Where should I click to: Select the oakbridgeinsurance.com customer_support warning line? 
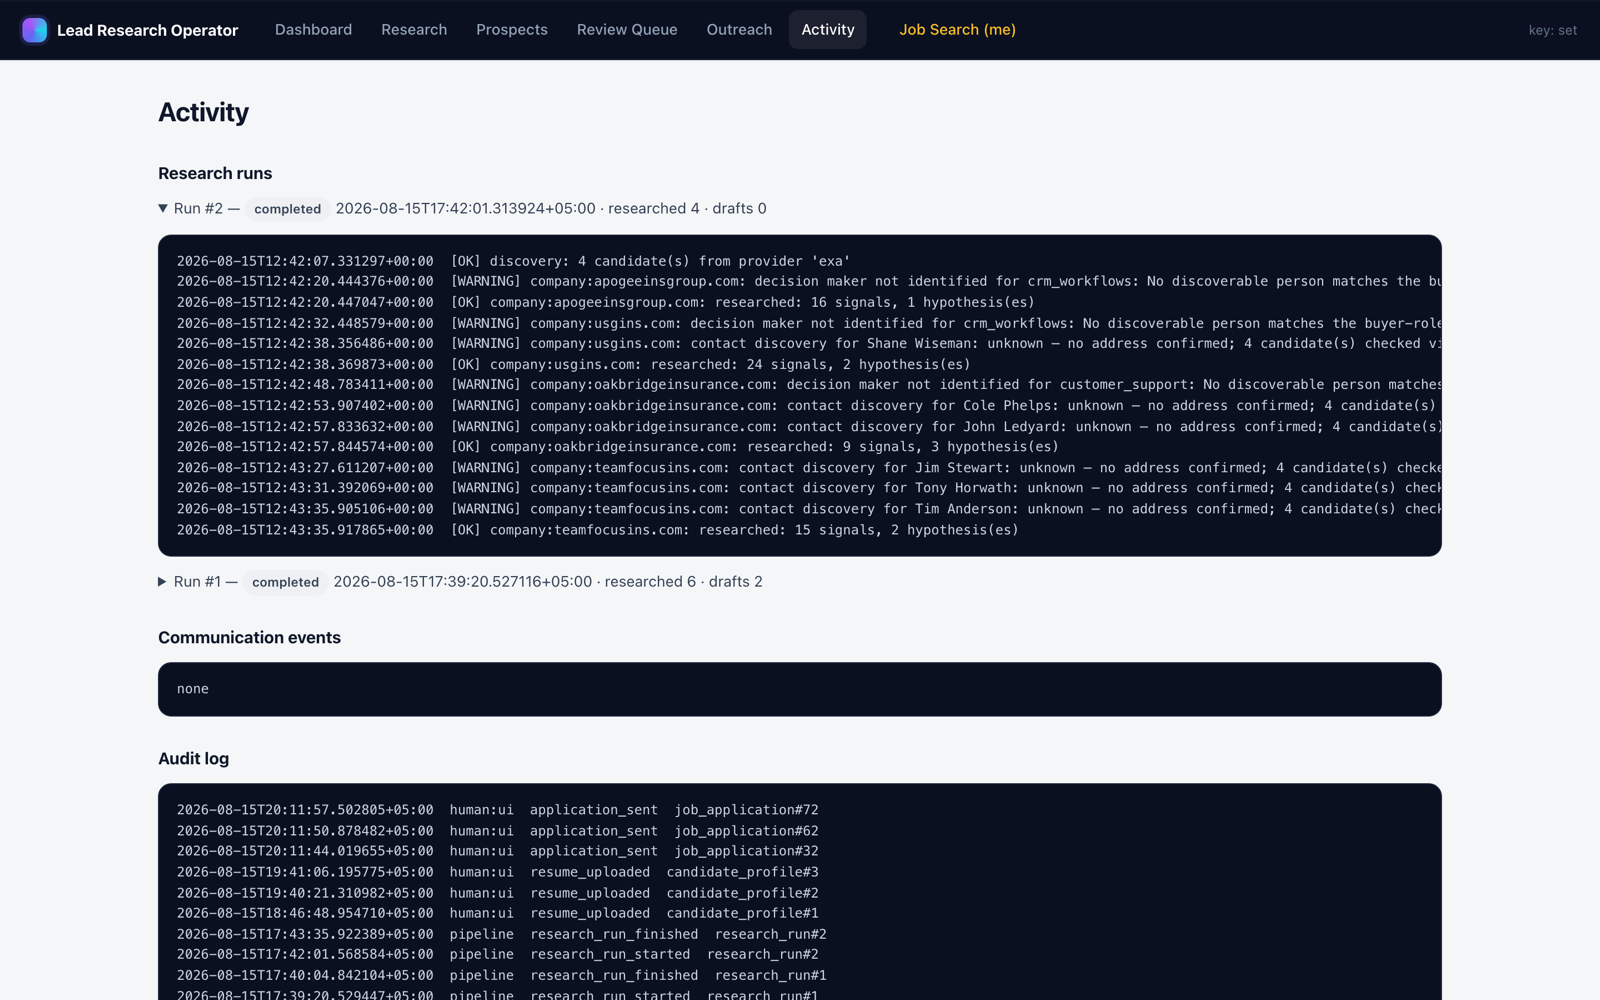click(x=808, y=385)
